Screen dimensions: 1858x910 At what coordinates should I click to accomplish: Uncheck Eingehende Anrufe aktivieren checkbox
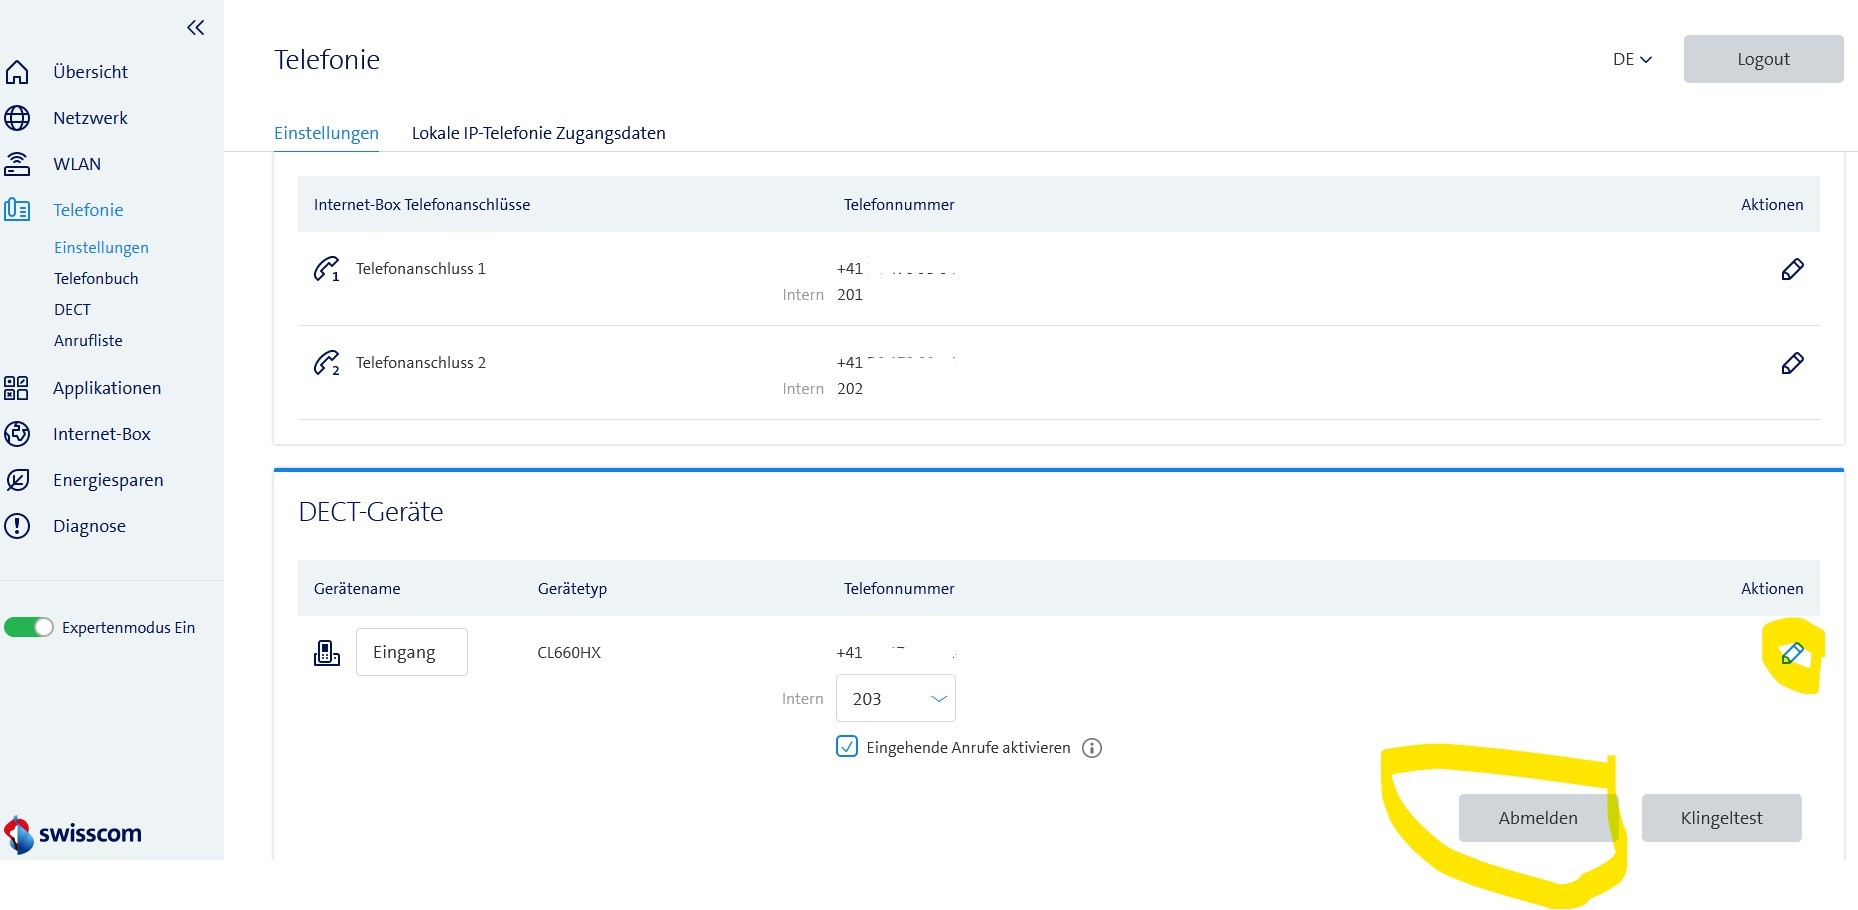click(x=847, y=747)
